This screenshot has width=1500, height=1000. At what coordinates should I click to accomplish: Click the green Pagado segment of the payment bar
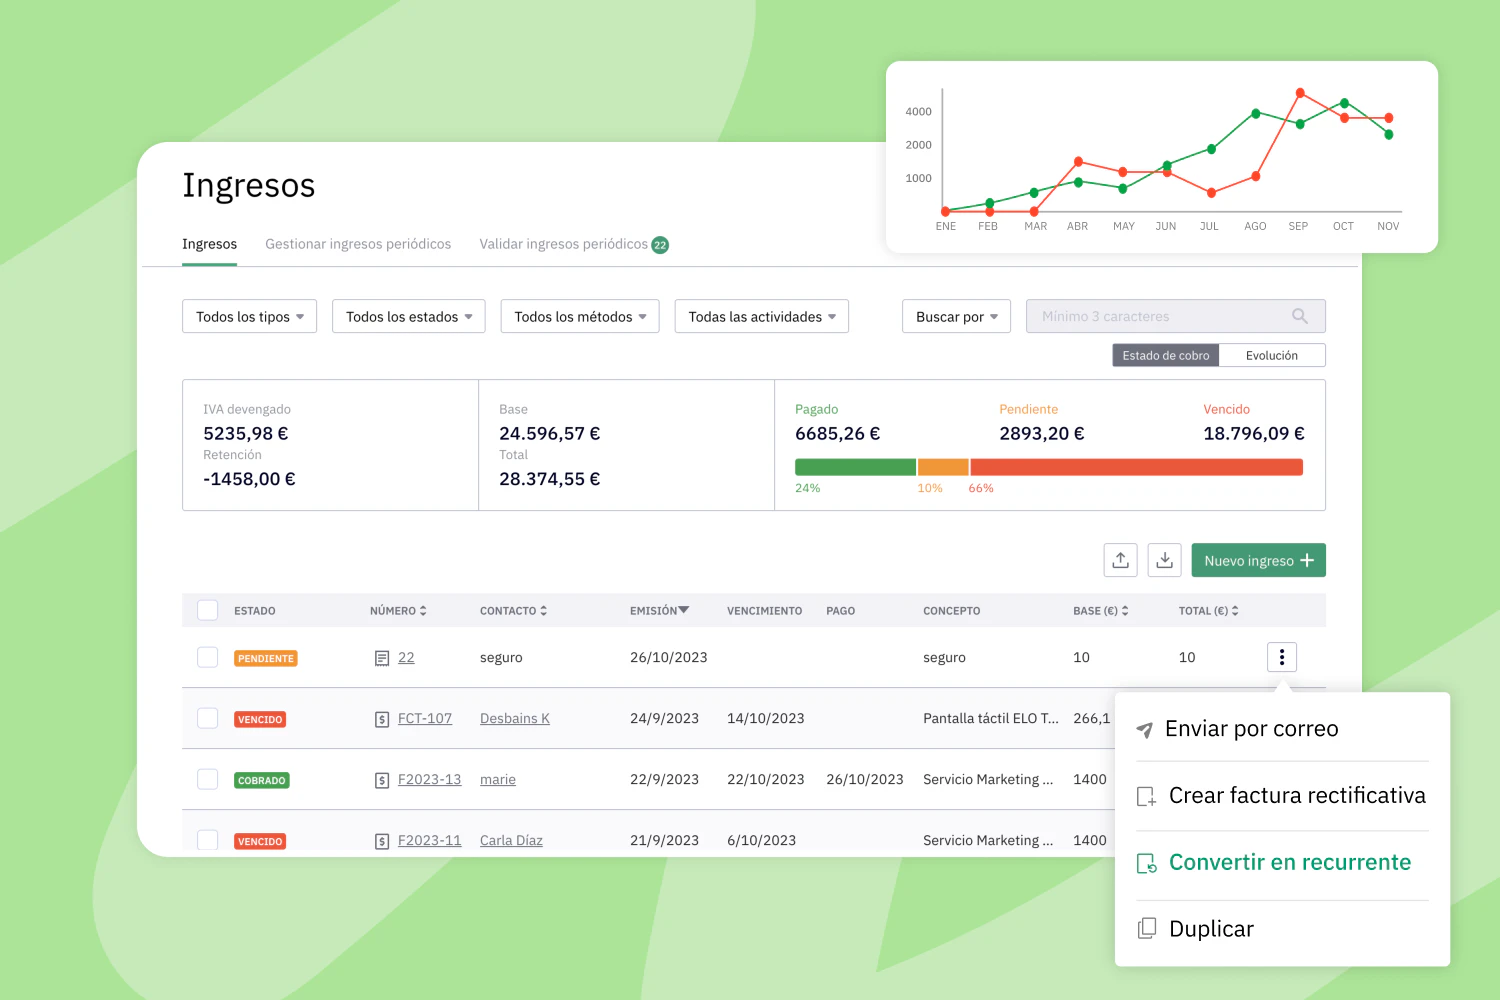click(x=855, y=466)
